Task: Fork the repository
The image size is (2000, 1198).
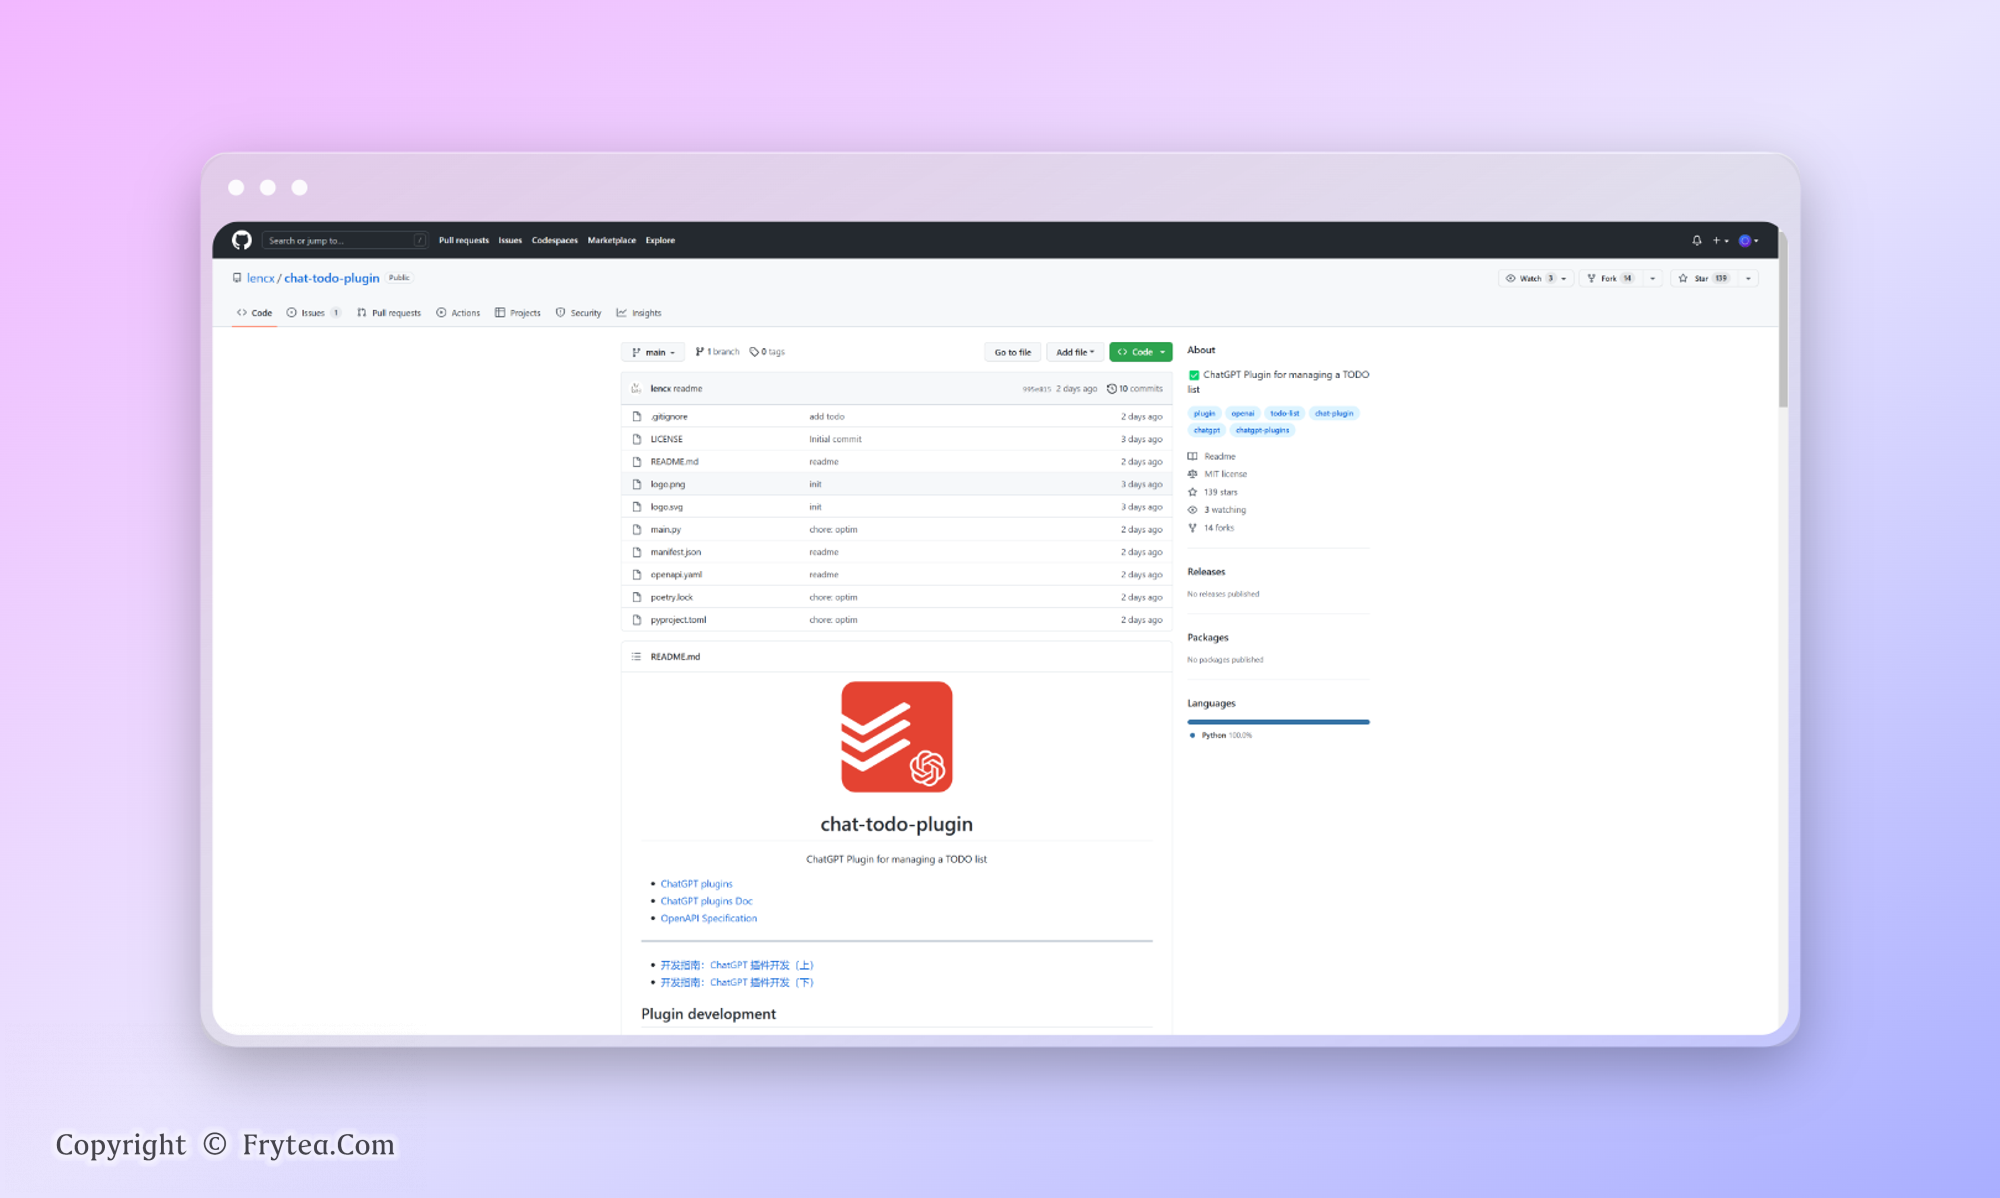Action: pyautogui.click(x=1607, y=278)
